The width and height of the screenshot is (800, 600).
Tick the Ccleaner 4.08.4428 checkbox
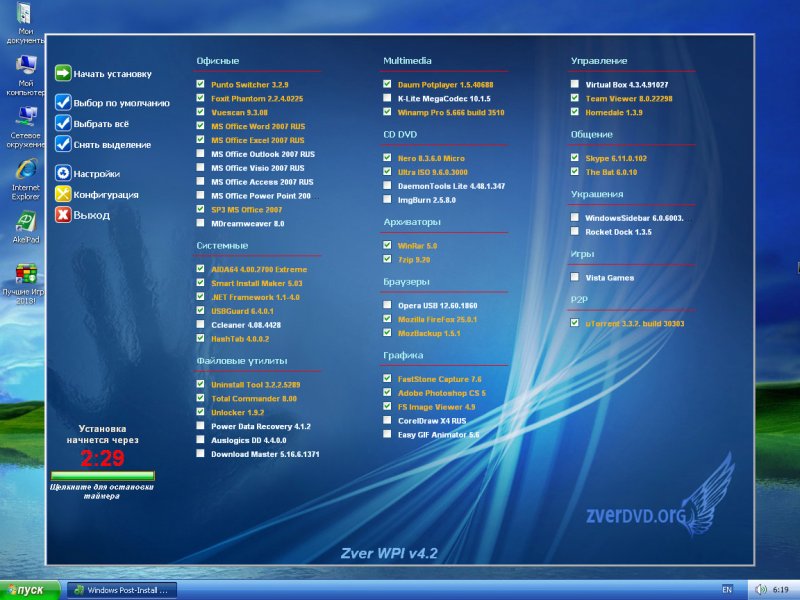pos(201,324)
